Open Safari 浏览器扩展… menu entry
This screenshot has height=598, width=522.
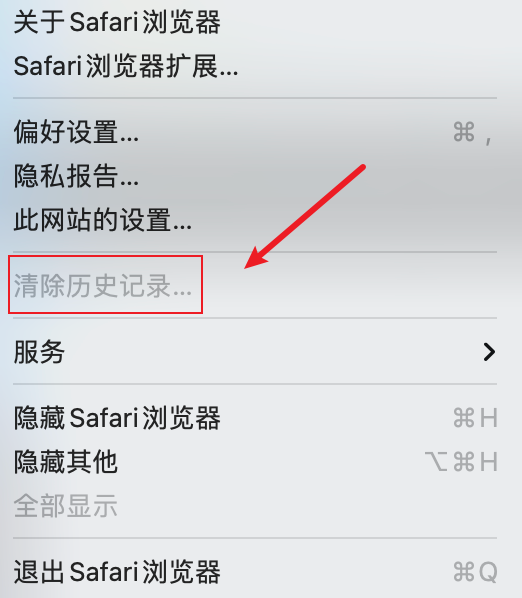pos(255,66)
